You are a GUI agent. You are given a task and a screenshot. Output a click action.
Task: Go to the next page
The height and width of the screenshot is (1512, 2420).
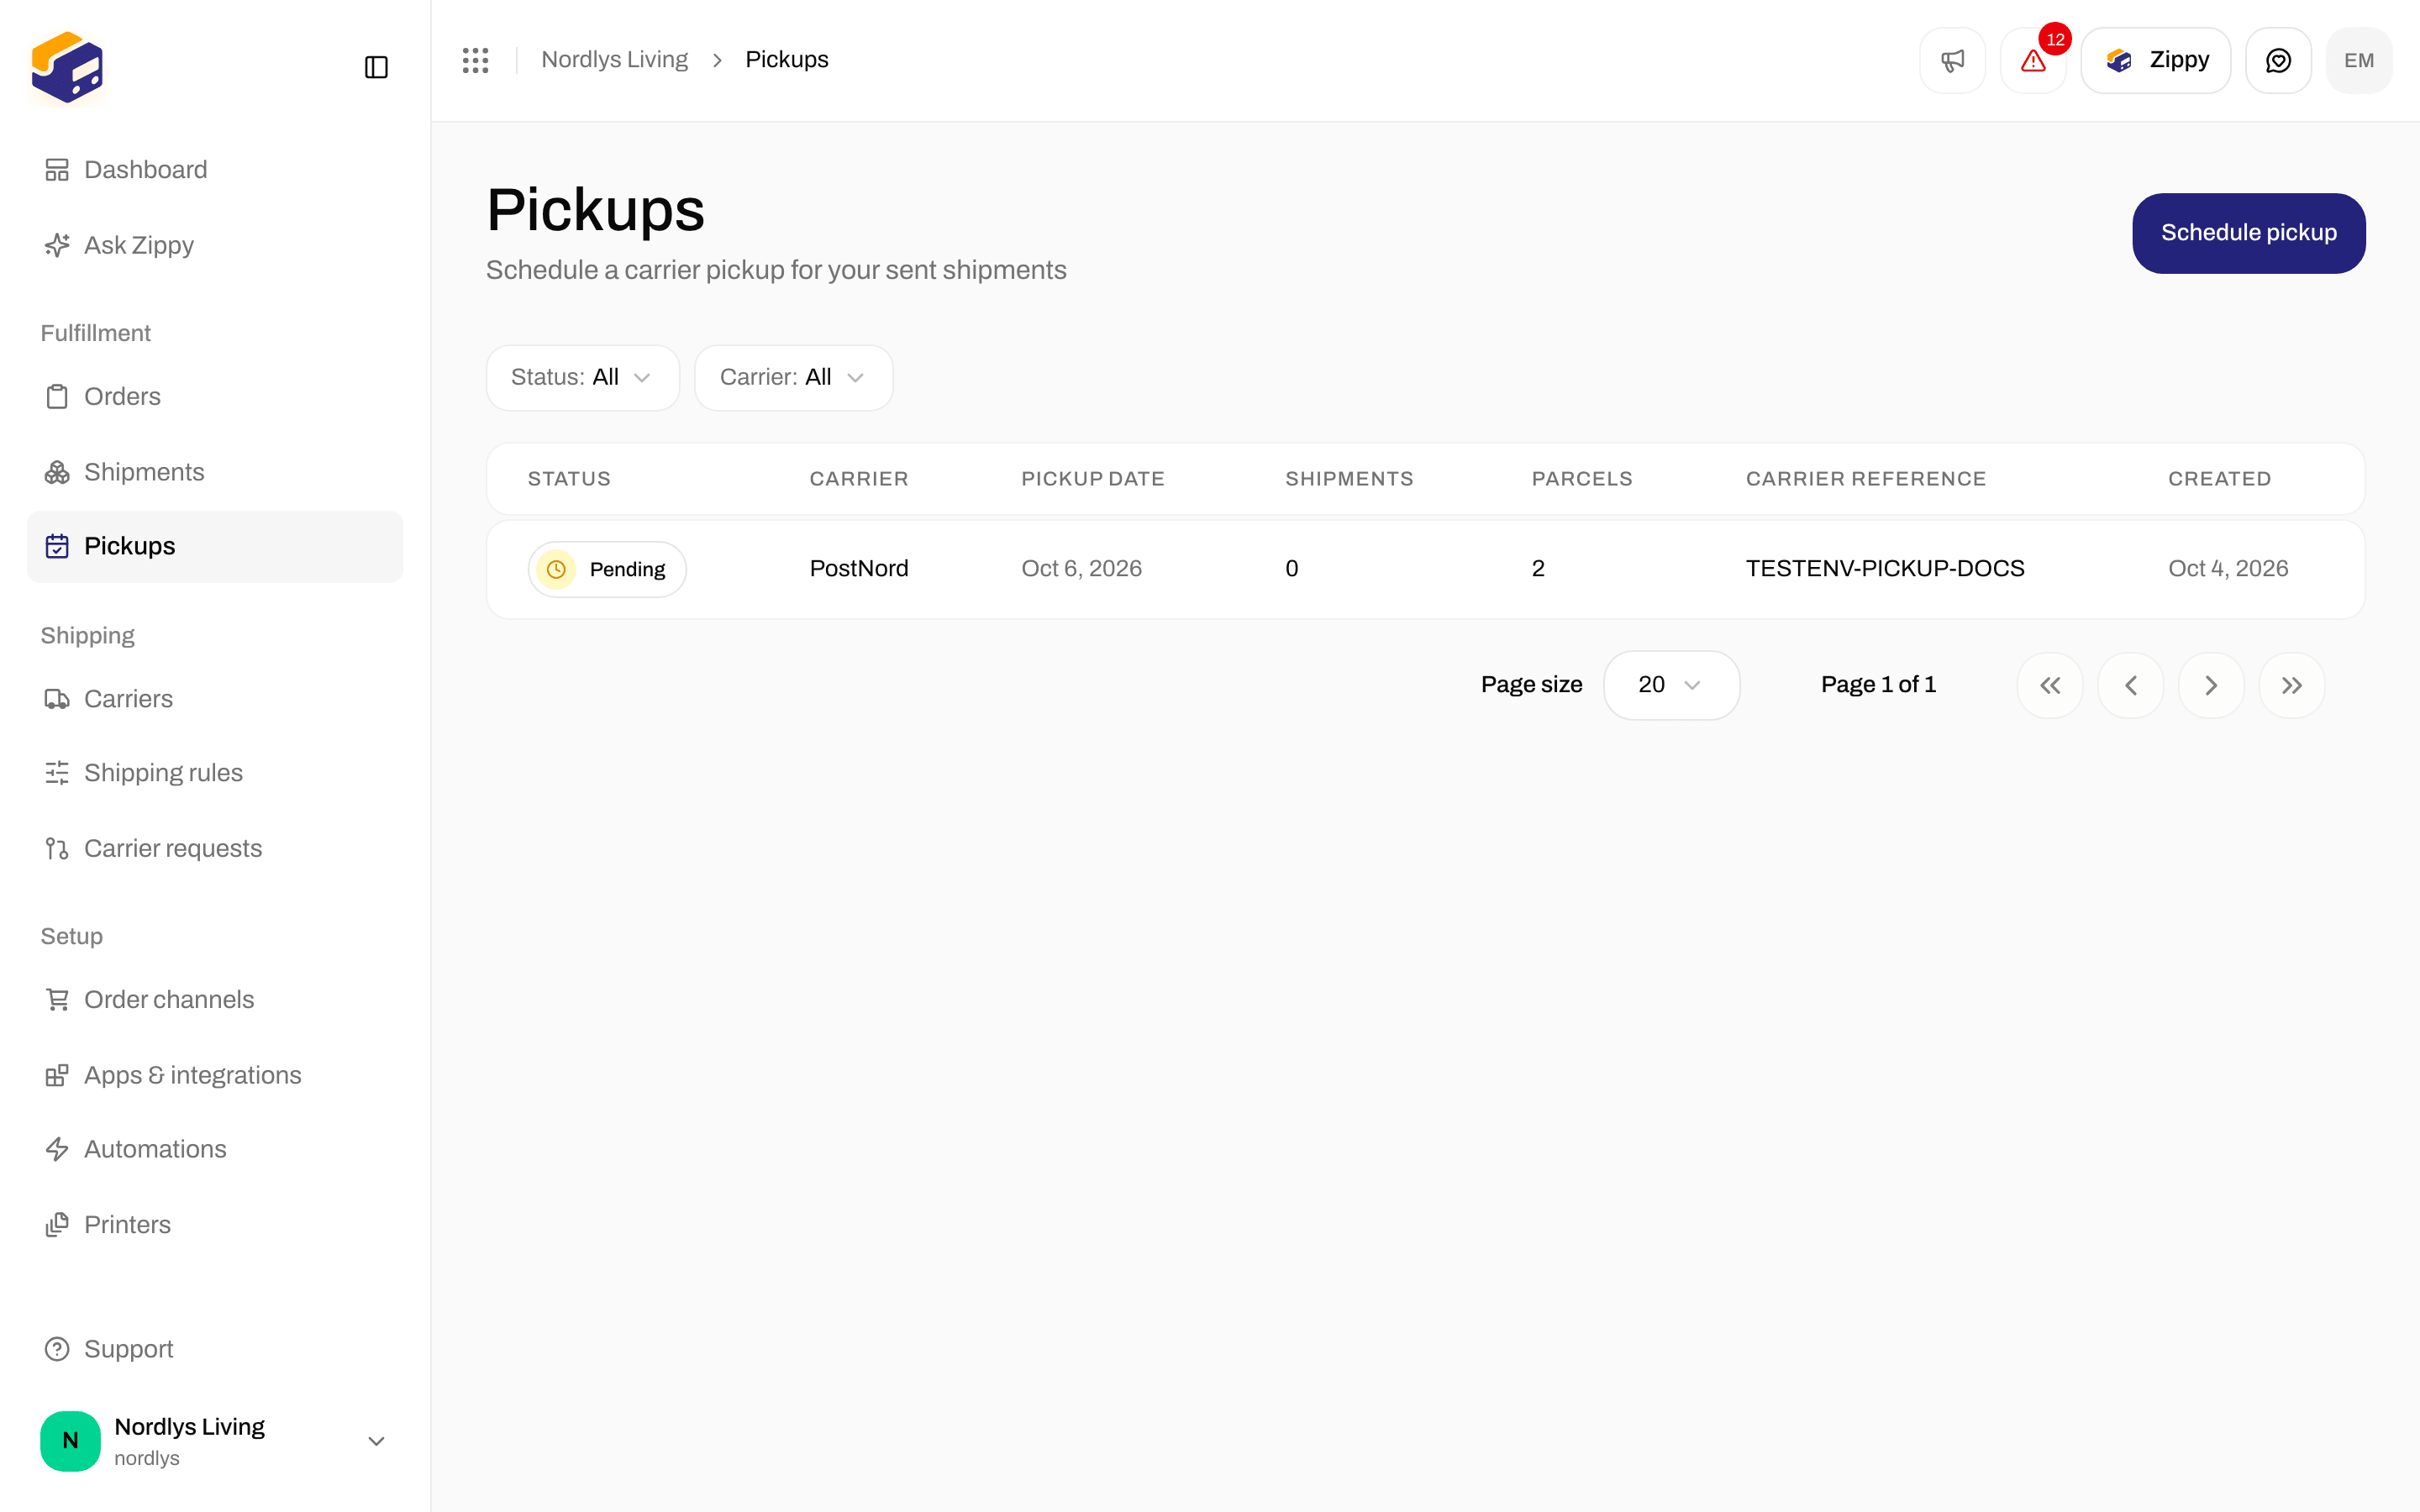(2211, 685)
